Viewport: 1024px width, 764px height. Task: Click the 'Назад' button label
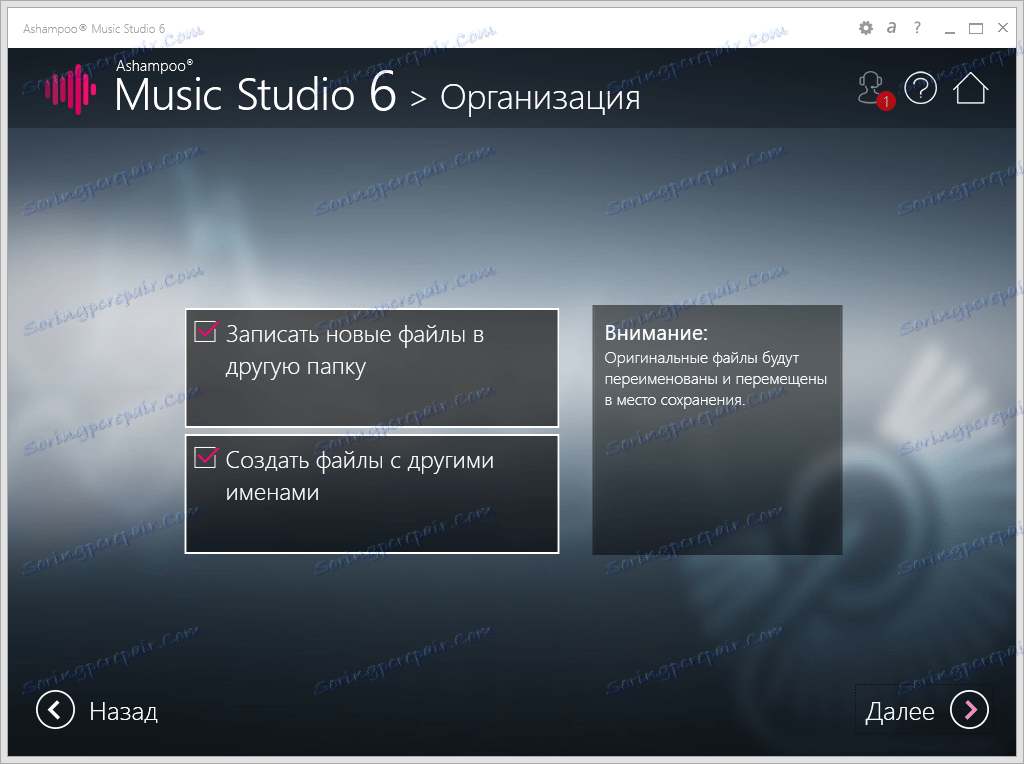123,711
